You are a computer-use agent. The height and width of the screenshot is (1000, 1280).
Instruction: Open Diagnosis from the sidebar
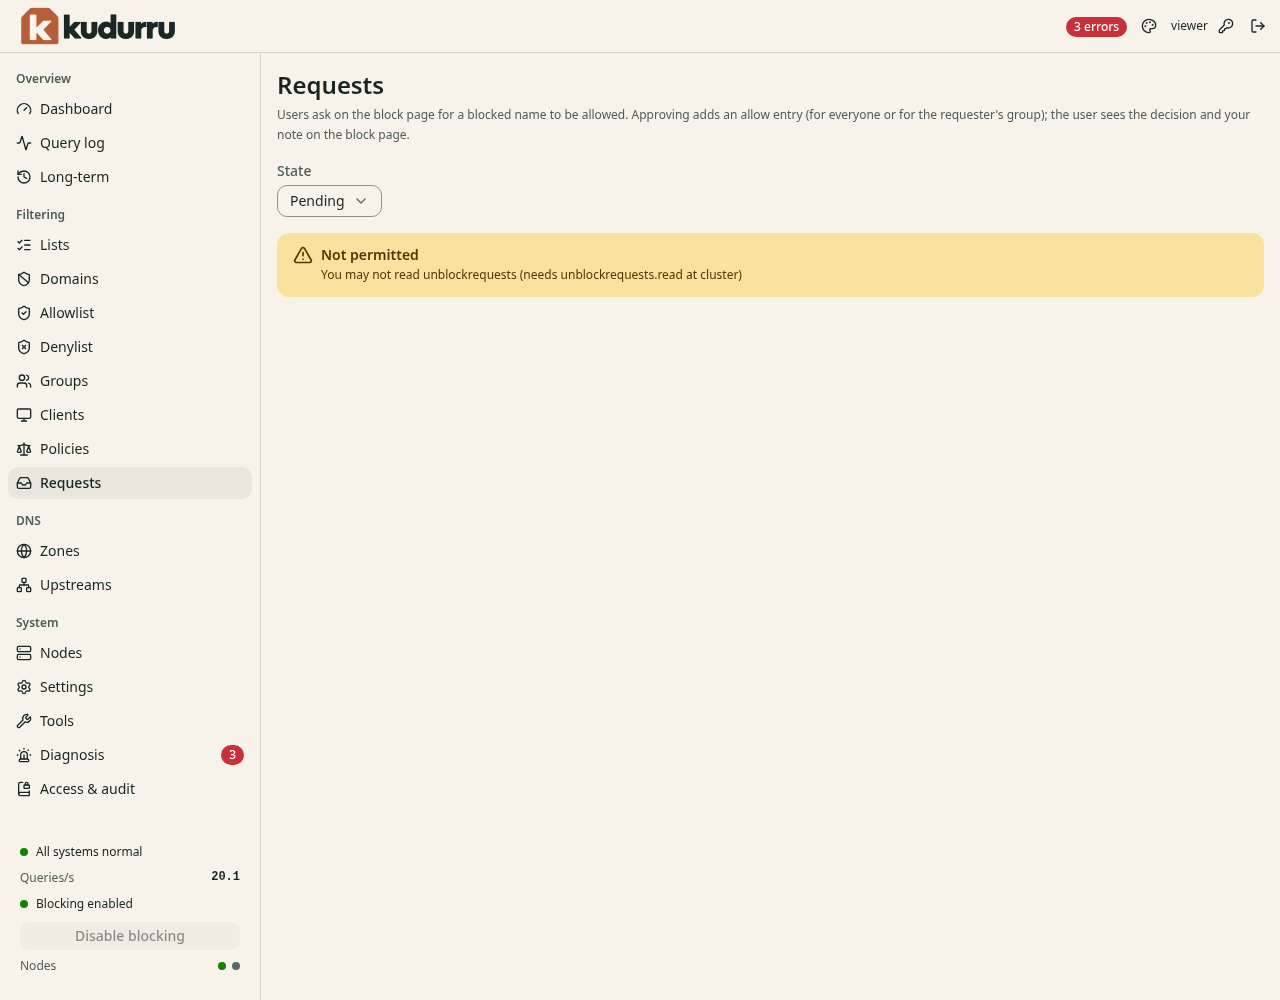click(130, 755)
